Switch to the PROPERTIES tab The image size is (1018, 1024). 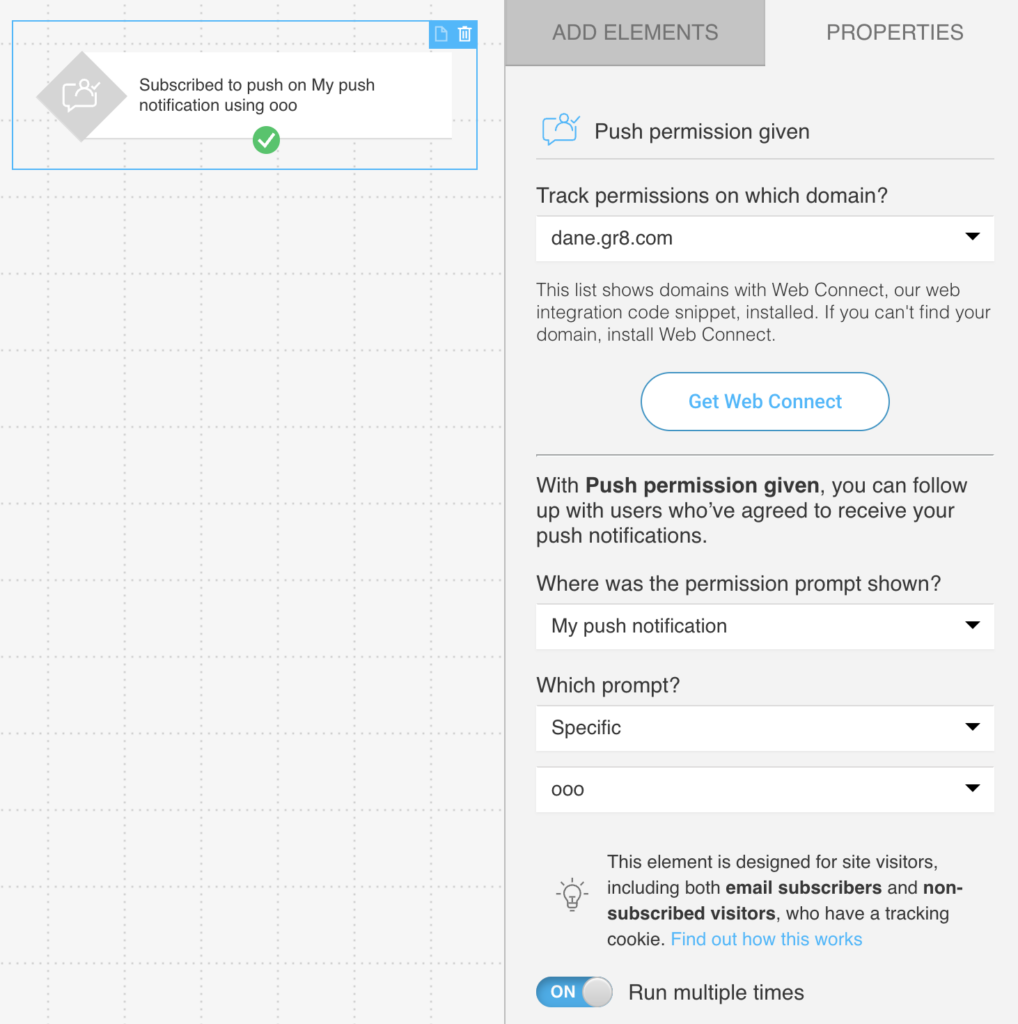894,32
